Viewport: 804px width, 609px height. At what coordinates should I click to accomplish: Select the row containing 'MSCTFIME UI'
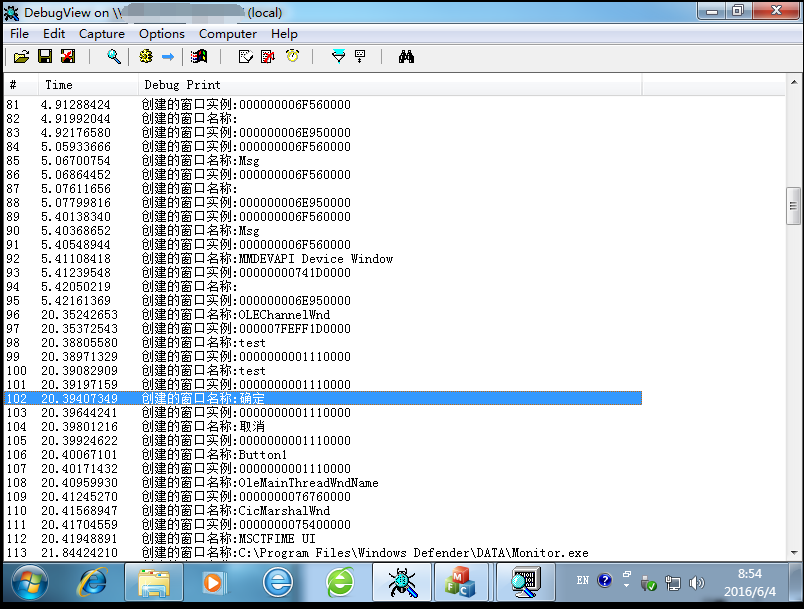323,539
